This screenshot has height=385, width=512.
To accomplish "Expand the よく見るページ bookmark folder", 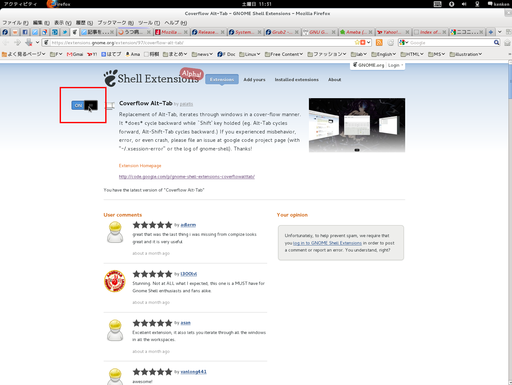I will 23,54.
